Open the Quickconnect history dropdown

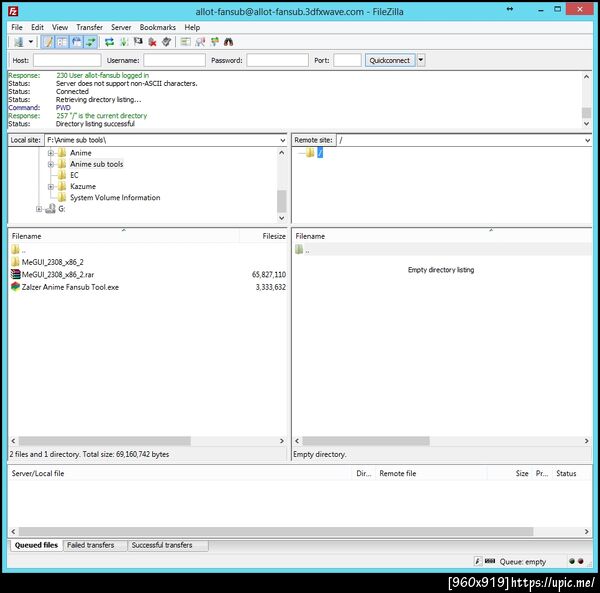tap(421, 60)
